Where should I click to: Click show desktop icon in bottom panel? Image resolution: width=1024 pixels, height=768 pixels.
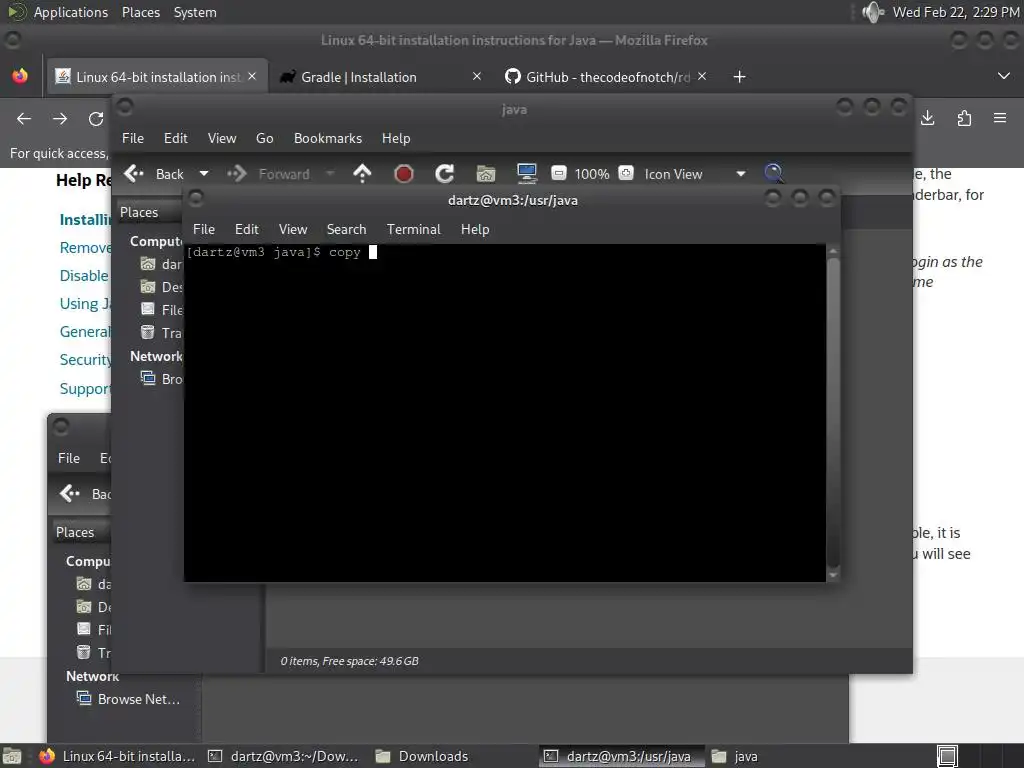pyautogui.click(x=12, y=756)
